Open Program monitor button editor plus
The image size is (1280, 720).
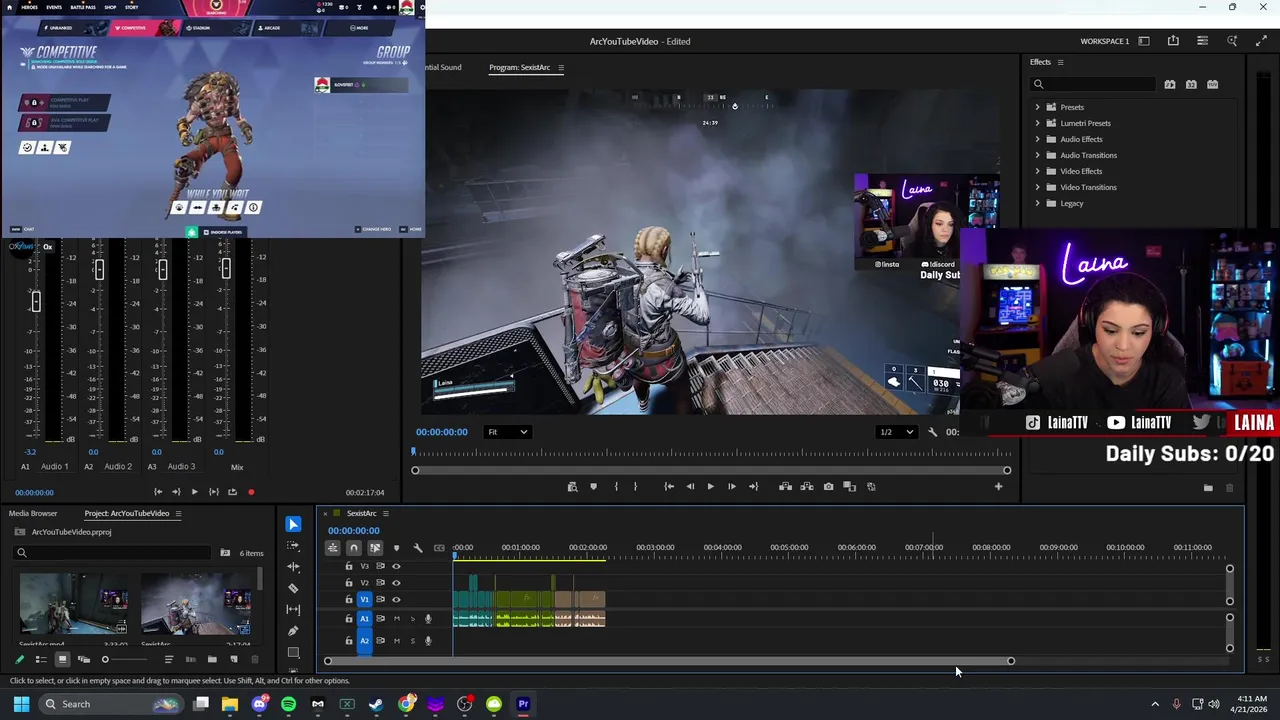998,487
